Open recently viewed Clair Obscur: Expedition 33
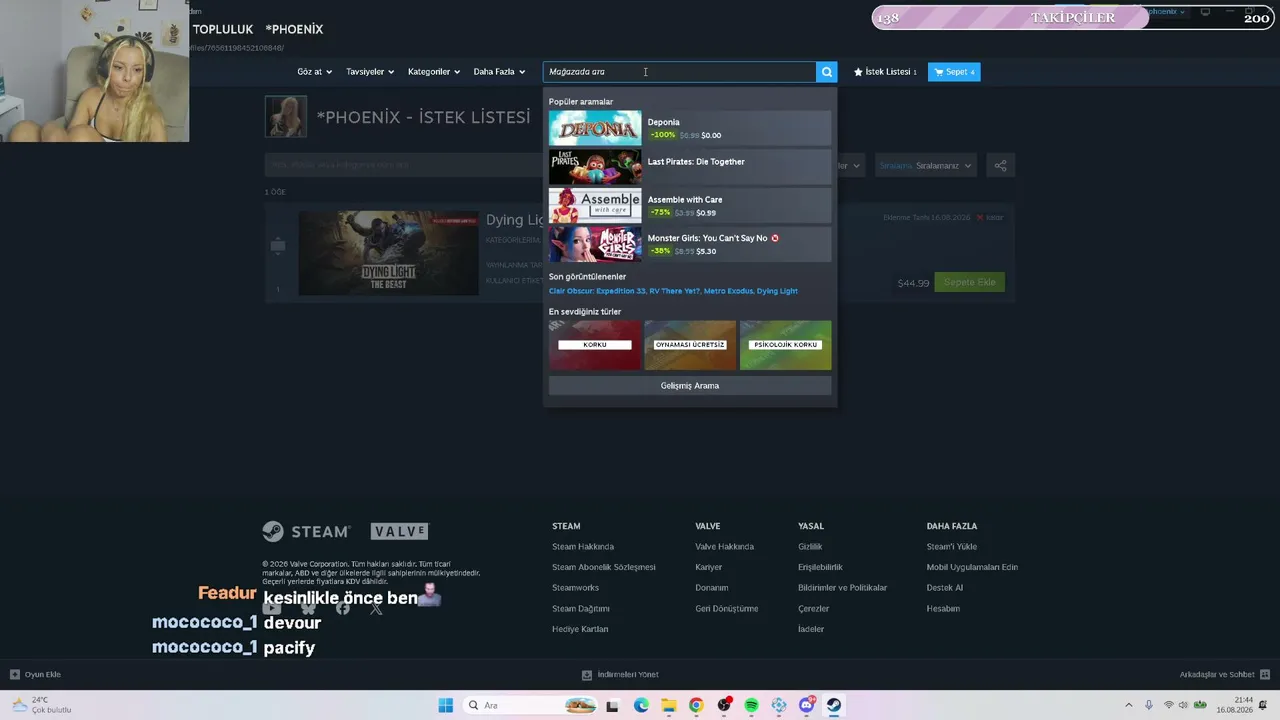The image size is (1280, 720). 597,291
